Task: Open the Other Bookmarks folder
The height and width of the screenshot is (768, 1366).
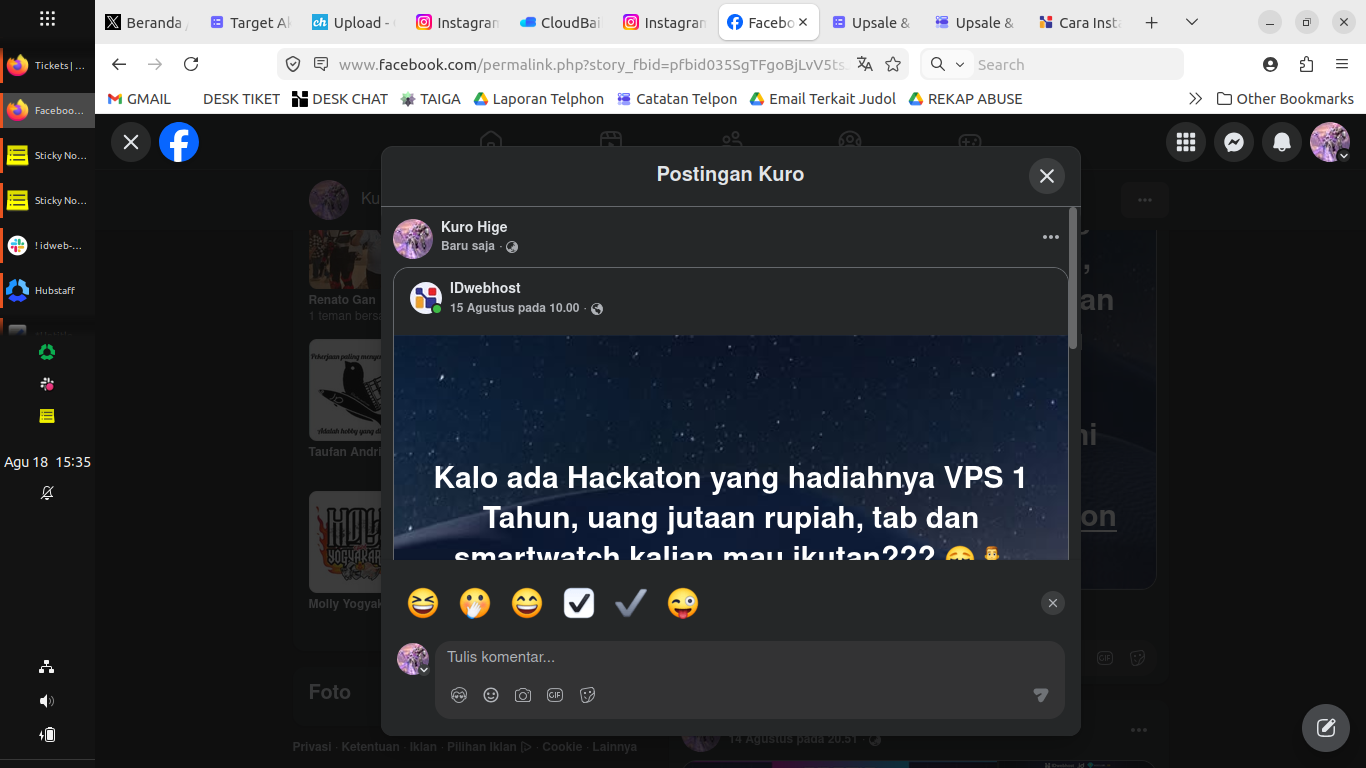Action: 1285,99
